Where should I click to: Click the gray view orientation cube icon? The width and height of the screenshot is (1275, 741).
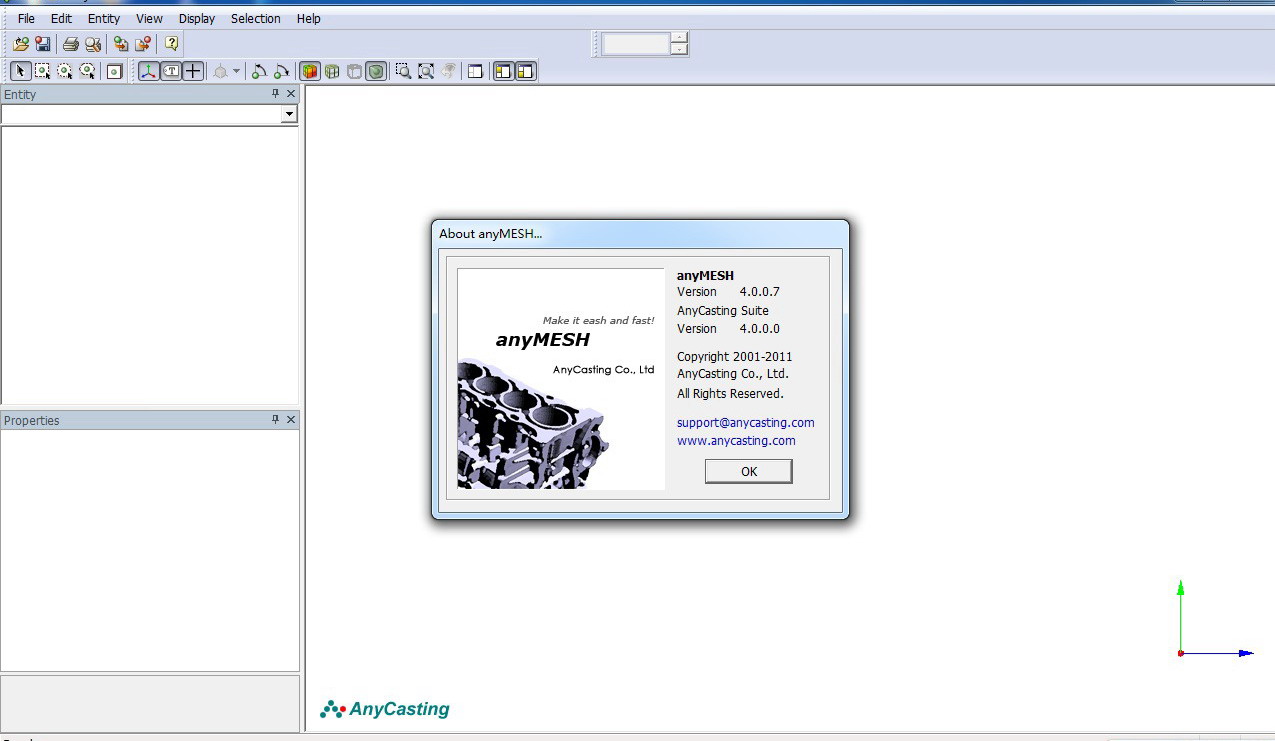pyautogui.click(x=221, y=71)
